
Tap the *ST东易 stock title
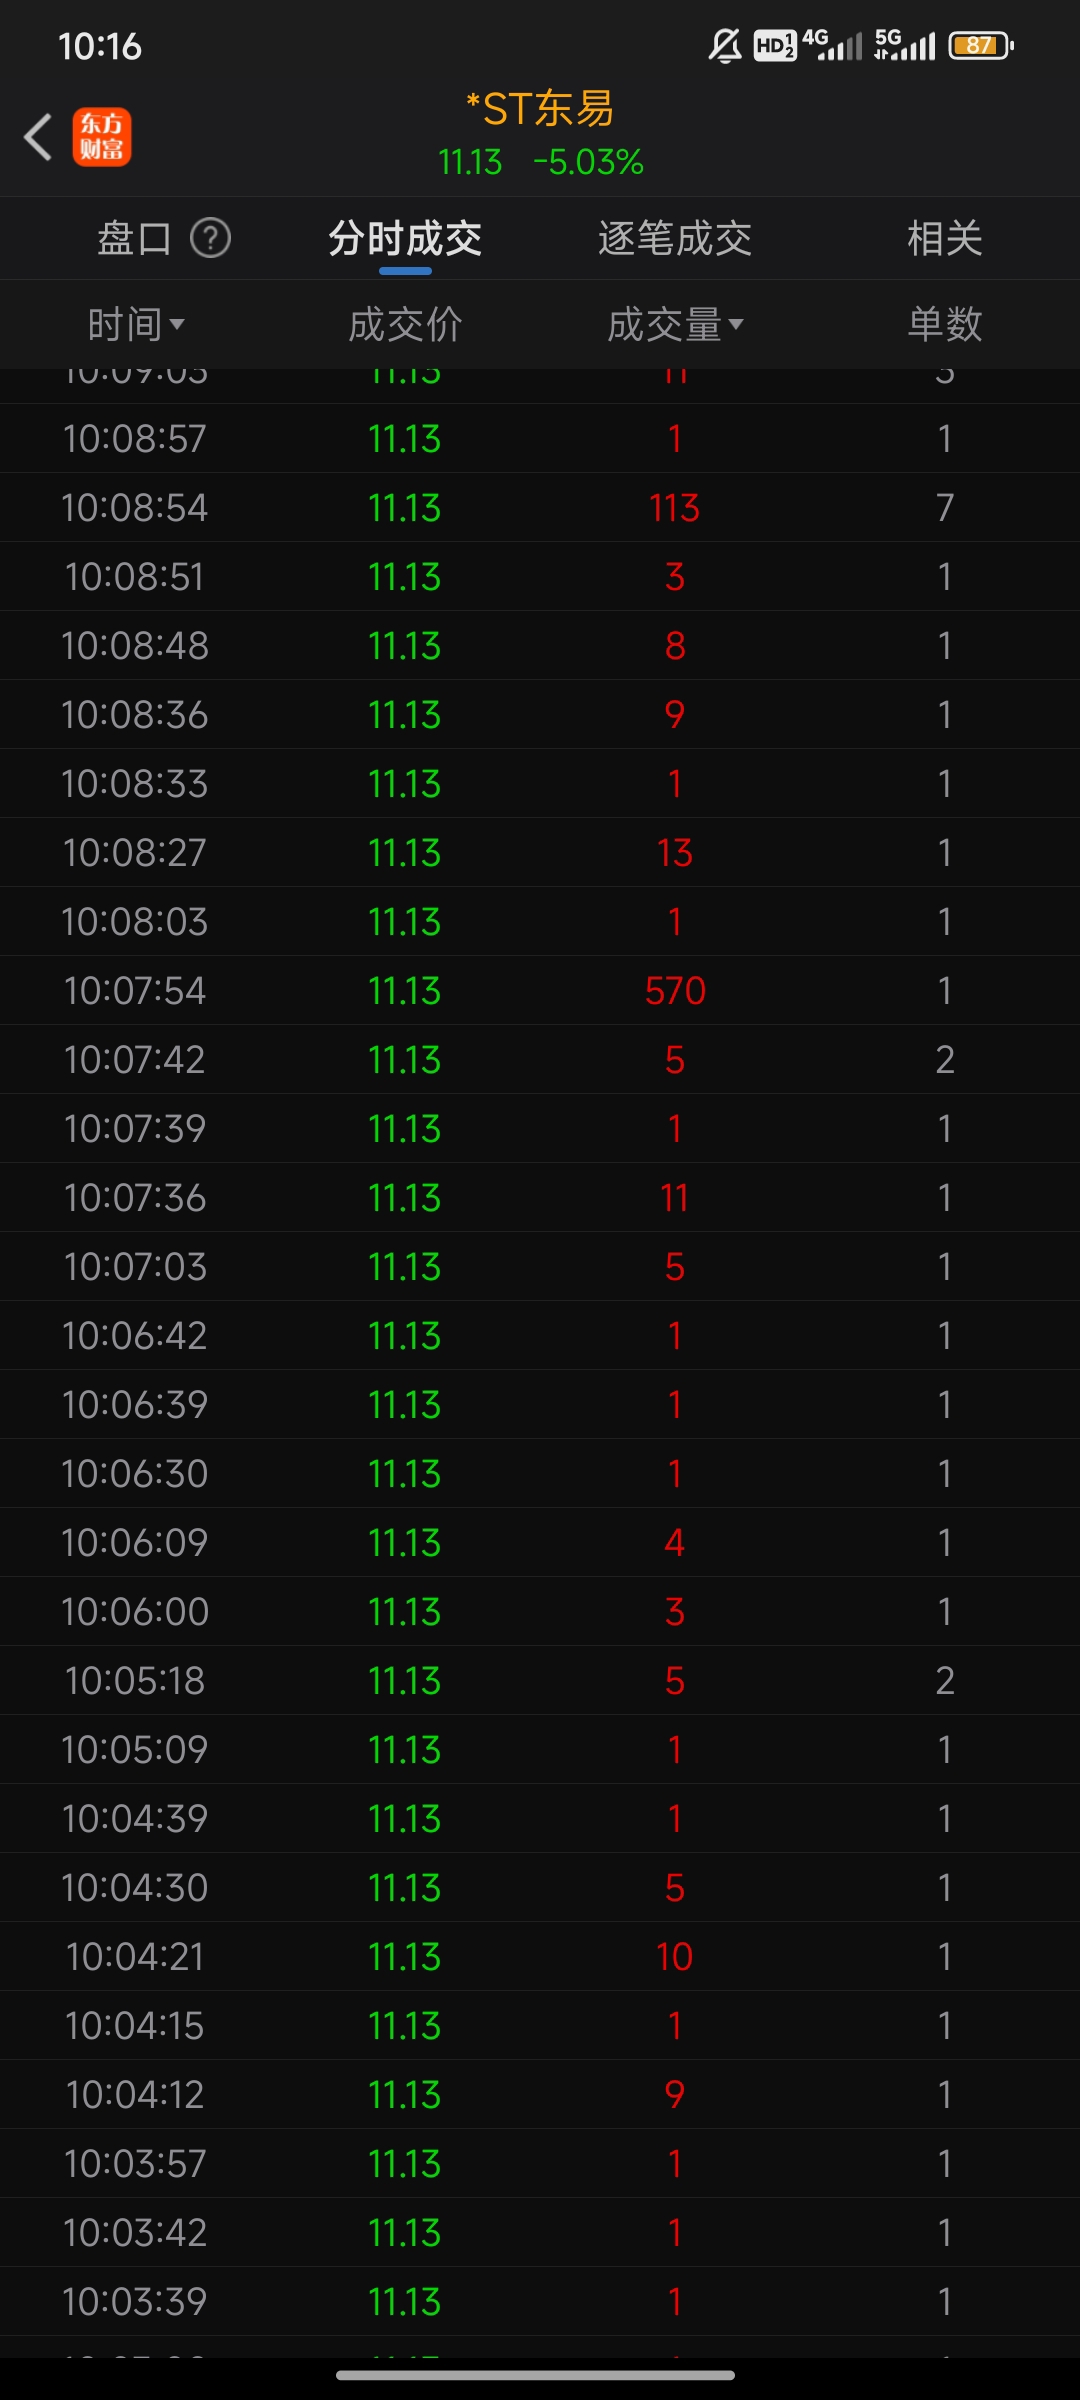(x=540, y=109)
